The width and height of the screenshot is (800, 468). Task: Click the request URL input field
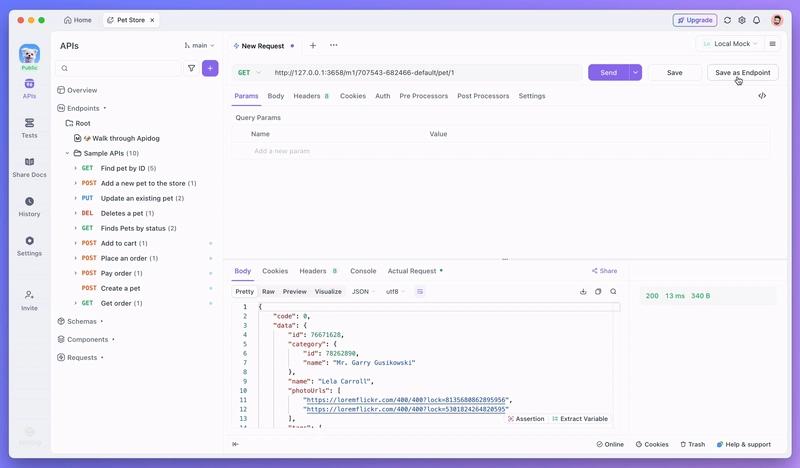coord(420,73)
